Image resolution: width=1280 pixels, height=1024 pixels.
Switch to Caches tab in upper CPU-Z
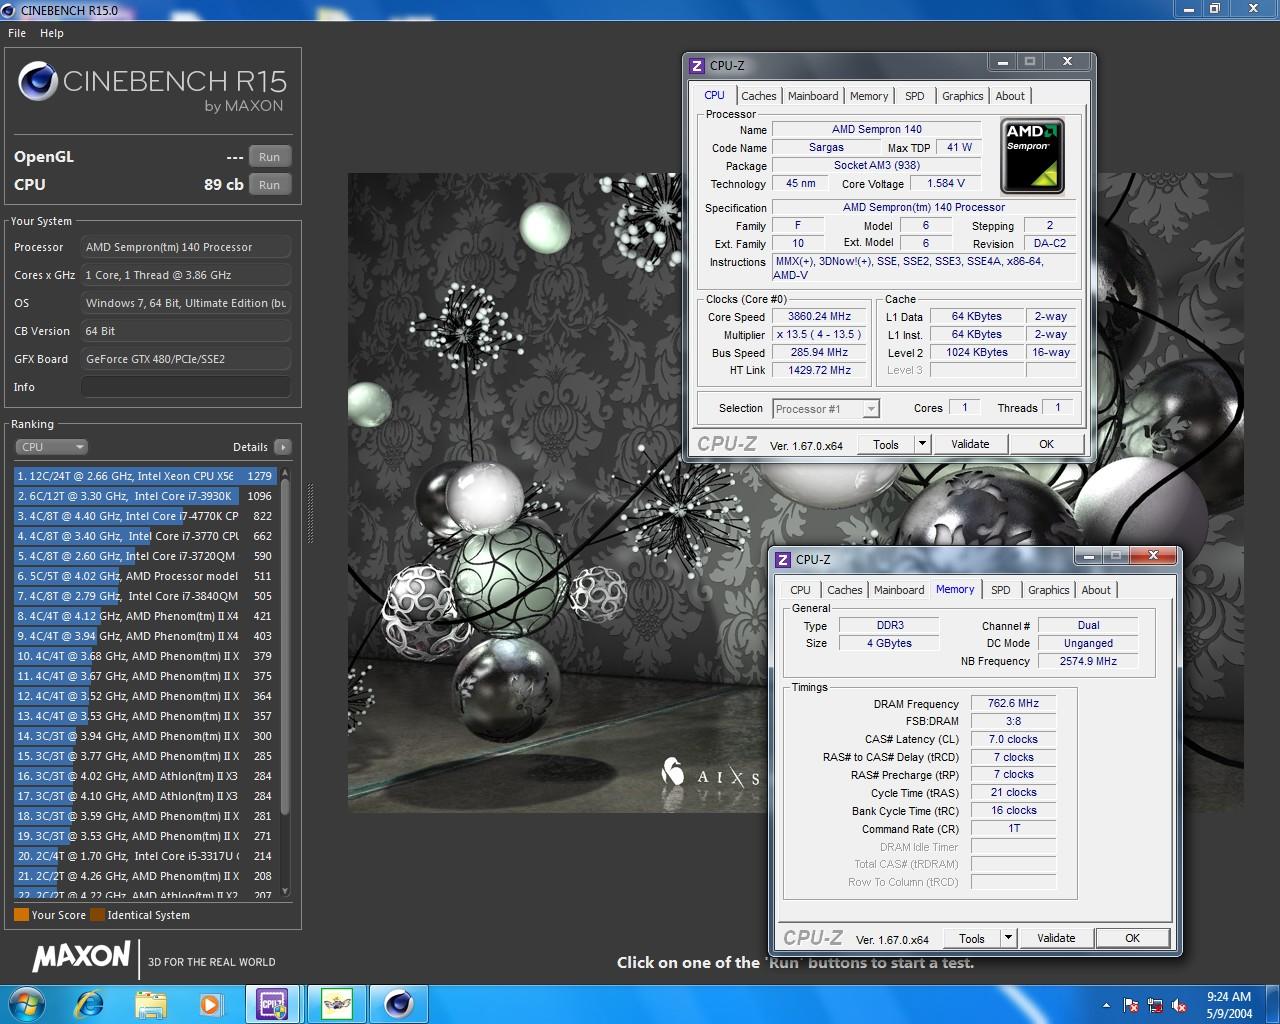[x=758, y=96]
